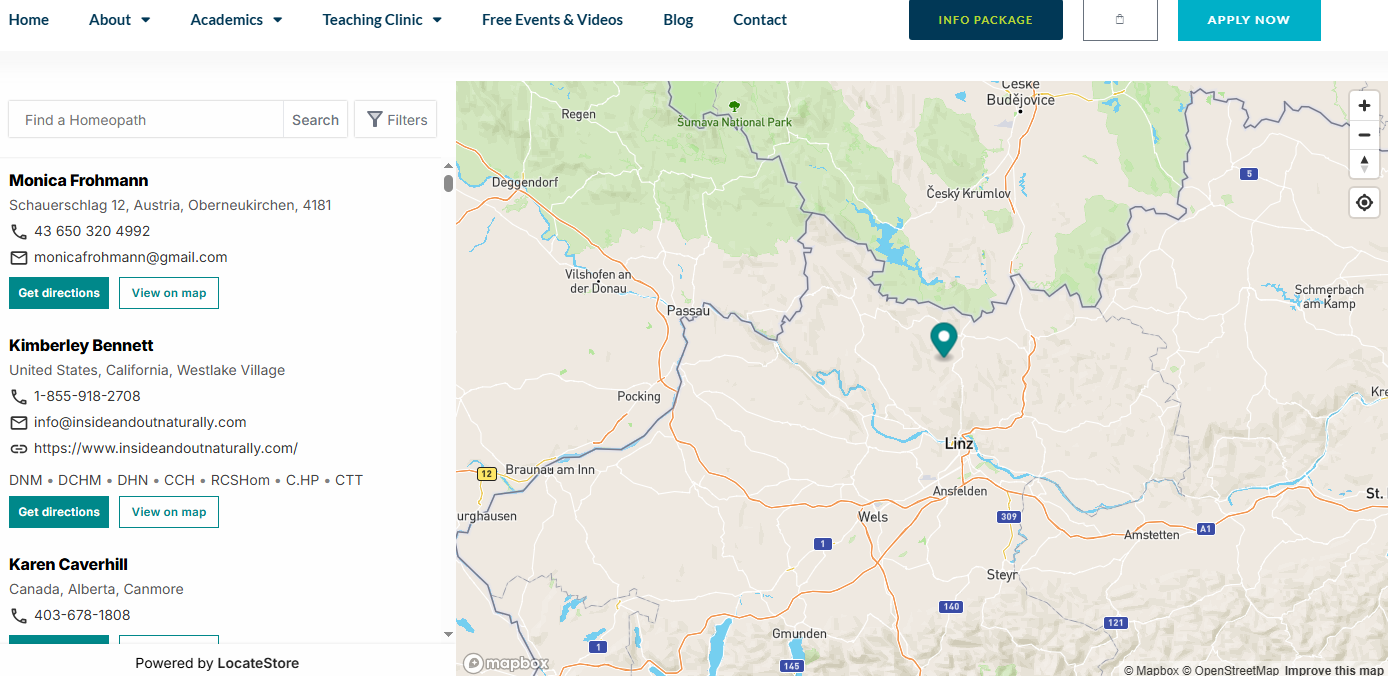Click Kimberley Bennett's website link icon
This screenshot has height=676, width=1388.
point(19,448)
